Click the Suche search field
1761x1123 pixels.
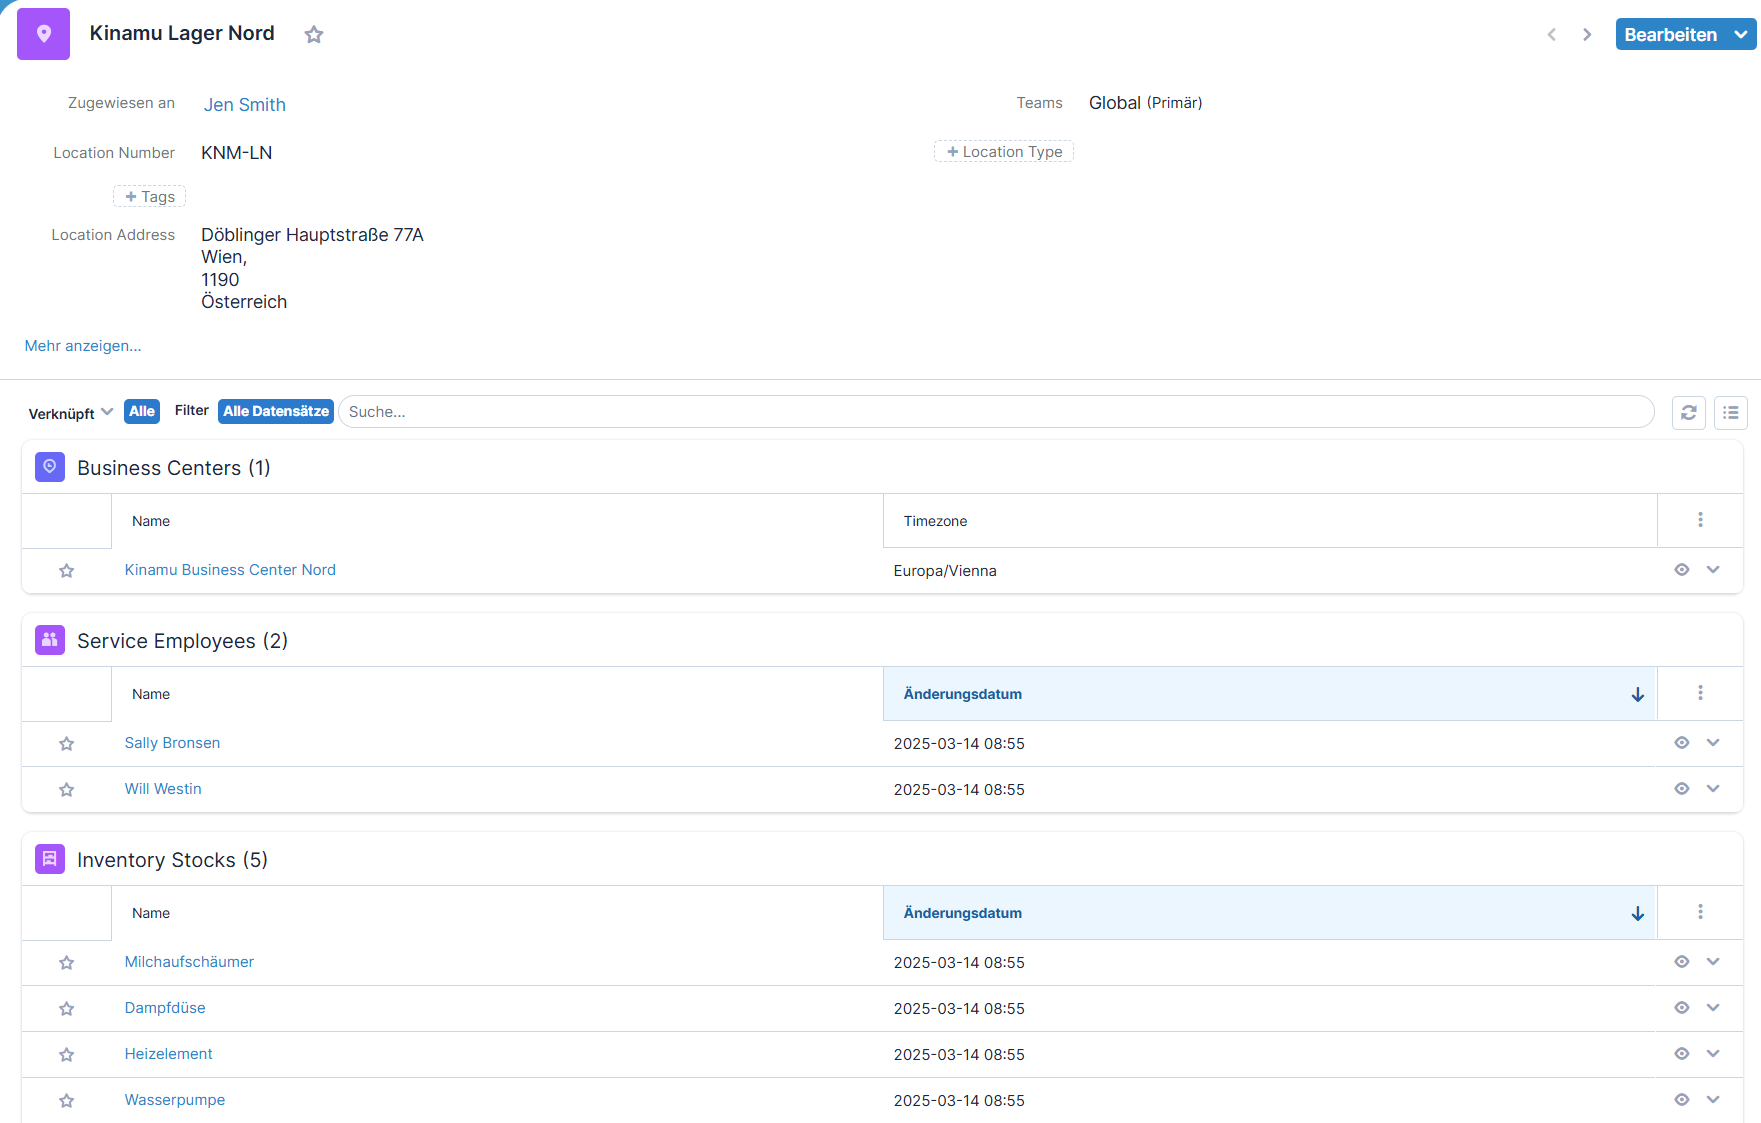(996, 412)
